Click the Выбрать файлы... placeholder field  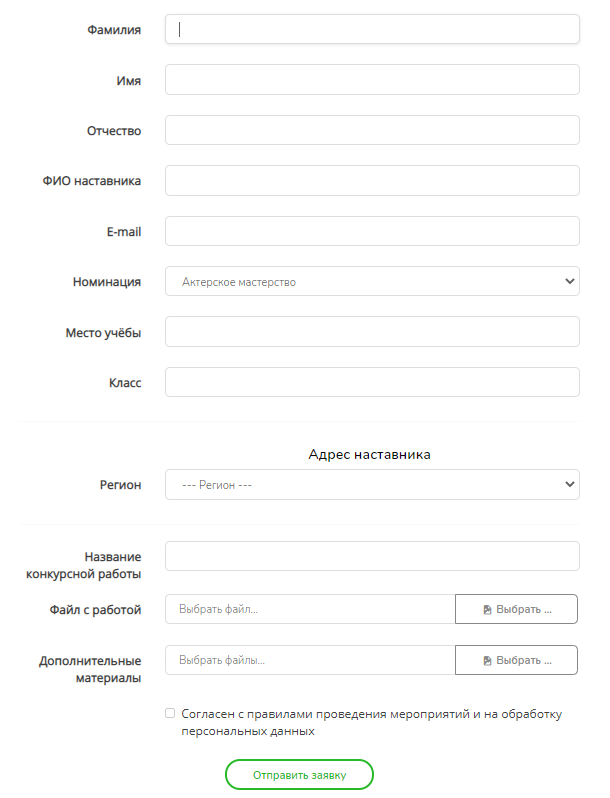pos(310,660)
